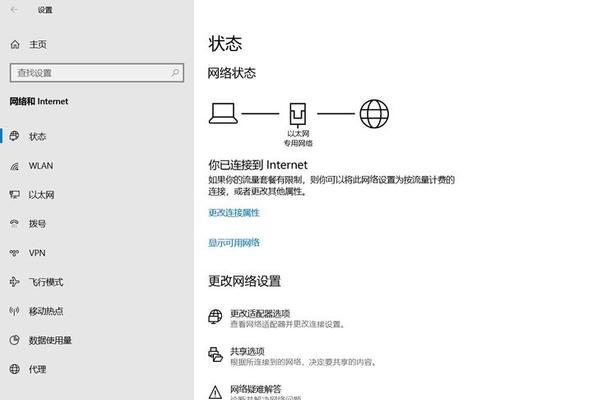The height and width of the screenshot is (400, 592).
Task: Select the WLAN signal icon in the sidebar
Action: [14, 166]
